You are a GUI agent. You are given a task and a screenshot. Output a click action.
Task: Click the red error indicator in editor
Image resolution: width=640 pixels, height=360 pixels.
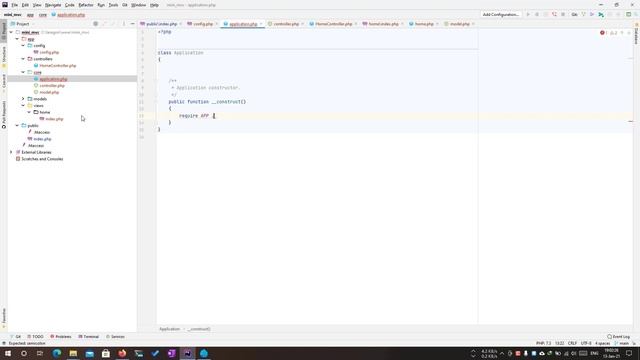(x=604, y=33)
